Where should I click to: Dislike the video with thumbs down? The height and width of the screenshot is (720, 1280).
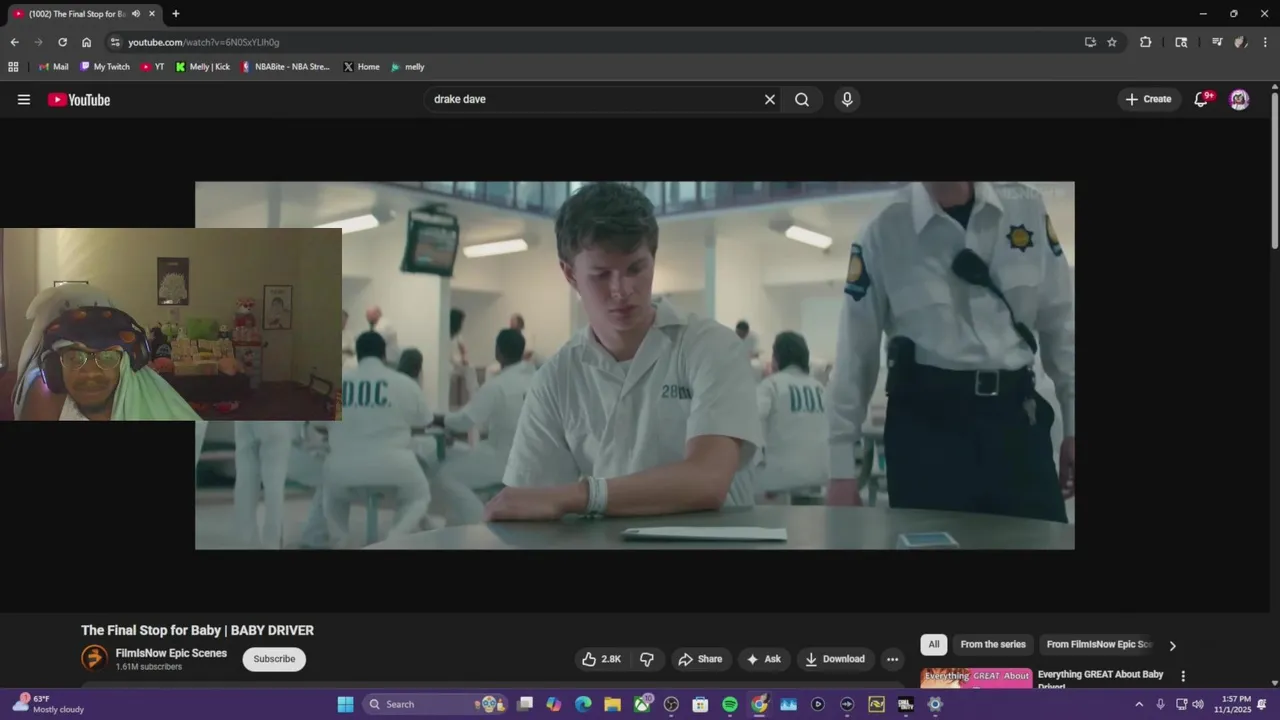(647, 659)
